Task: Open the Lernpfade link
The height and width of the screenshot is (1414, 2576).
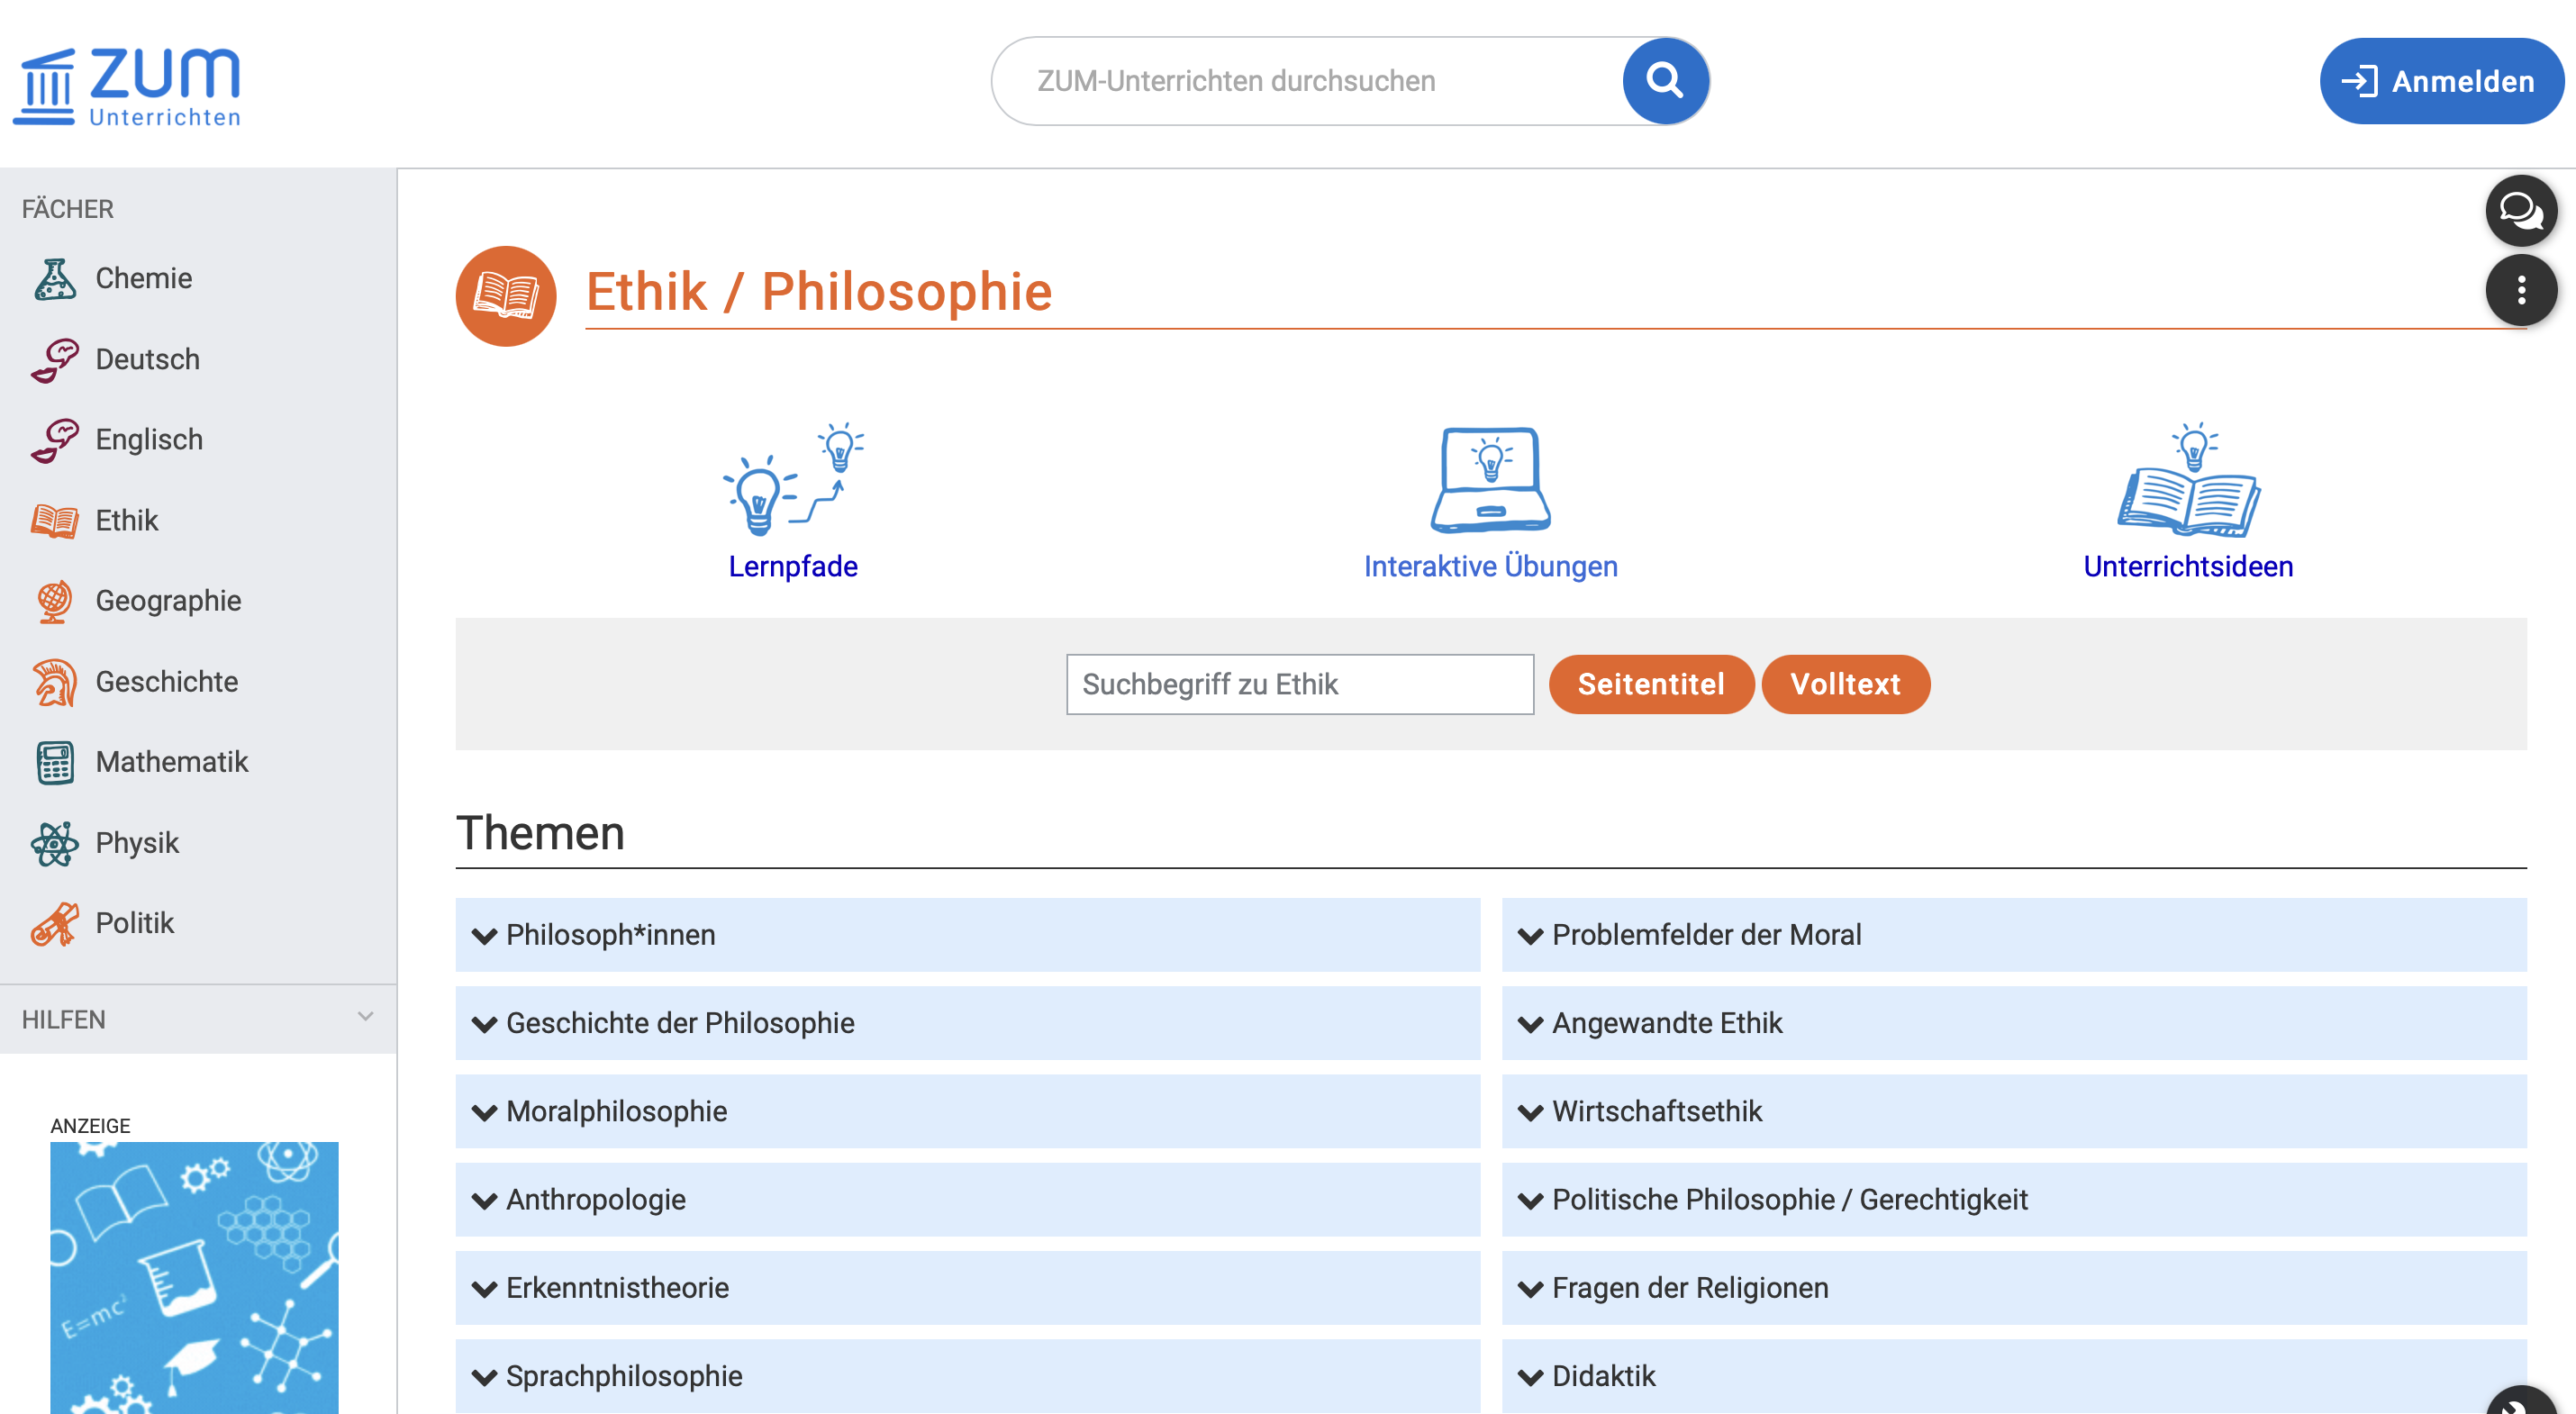Action: click(793, 565)
